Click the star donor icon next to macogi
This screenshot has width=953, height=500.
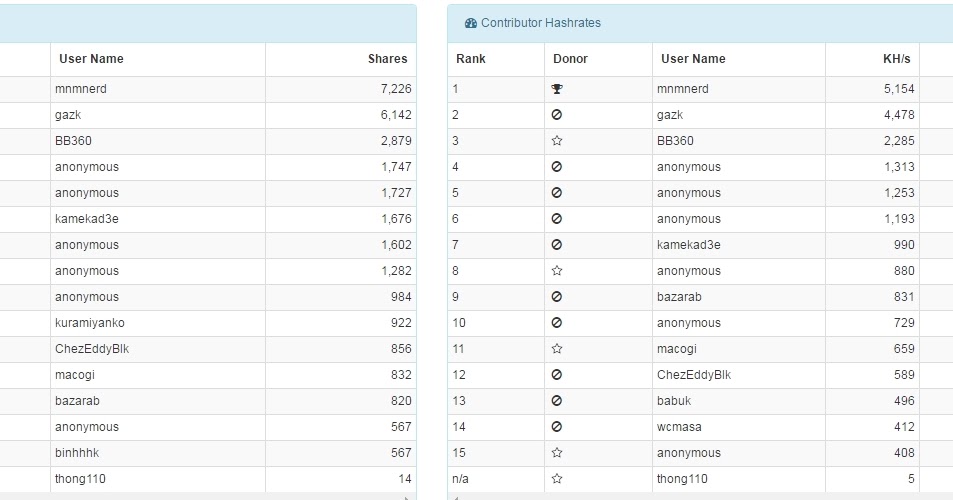(557, 349)
